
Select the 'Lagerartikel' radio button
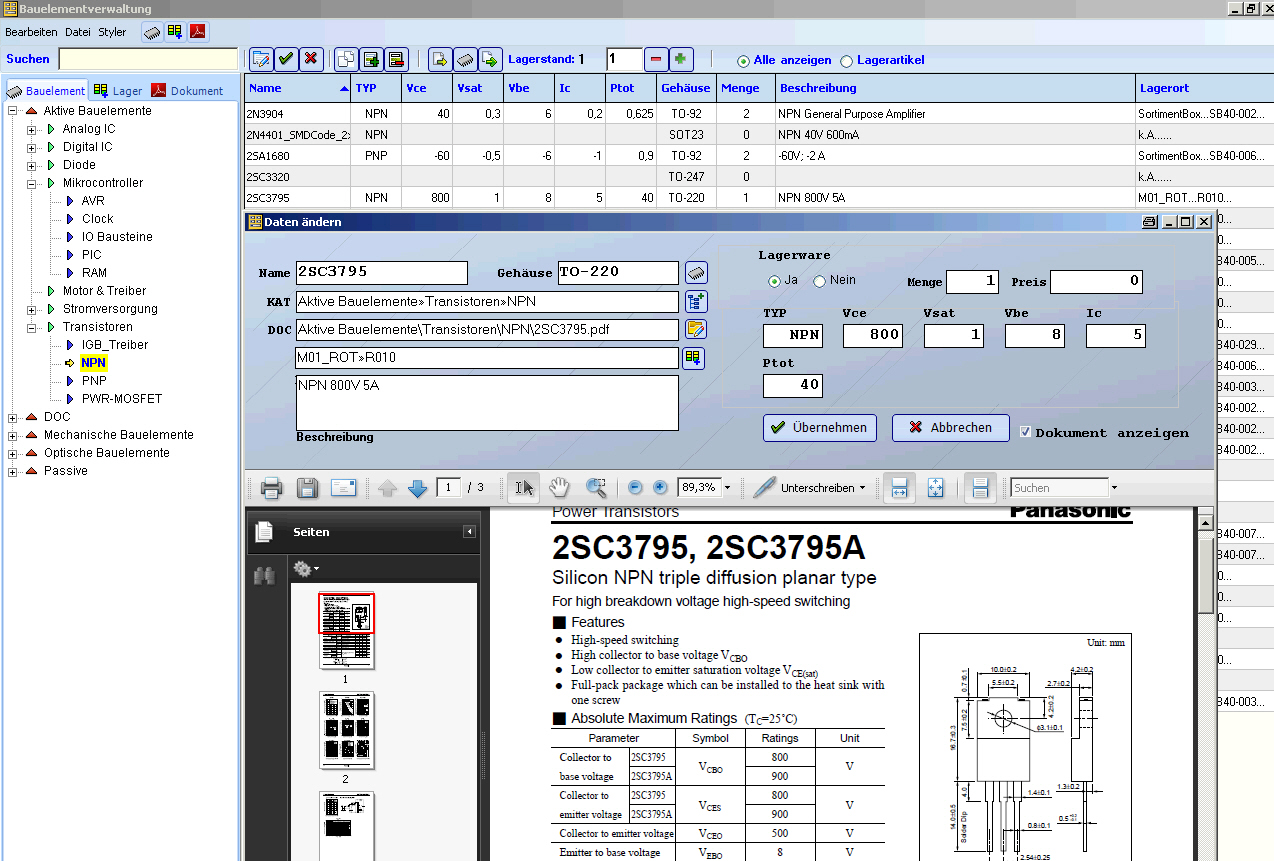click(x=847, y=61)
